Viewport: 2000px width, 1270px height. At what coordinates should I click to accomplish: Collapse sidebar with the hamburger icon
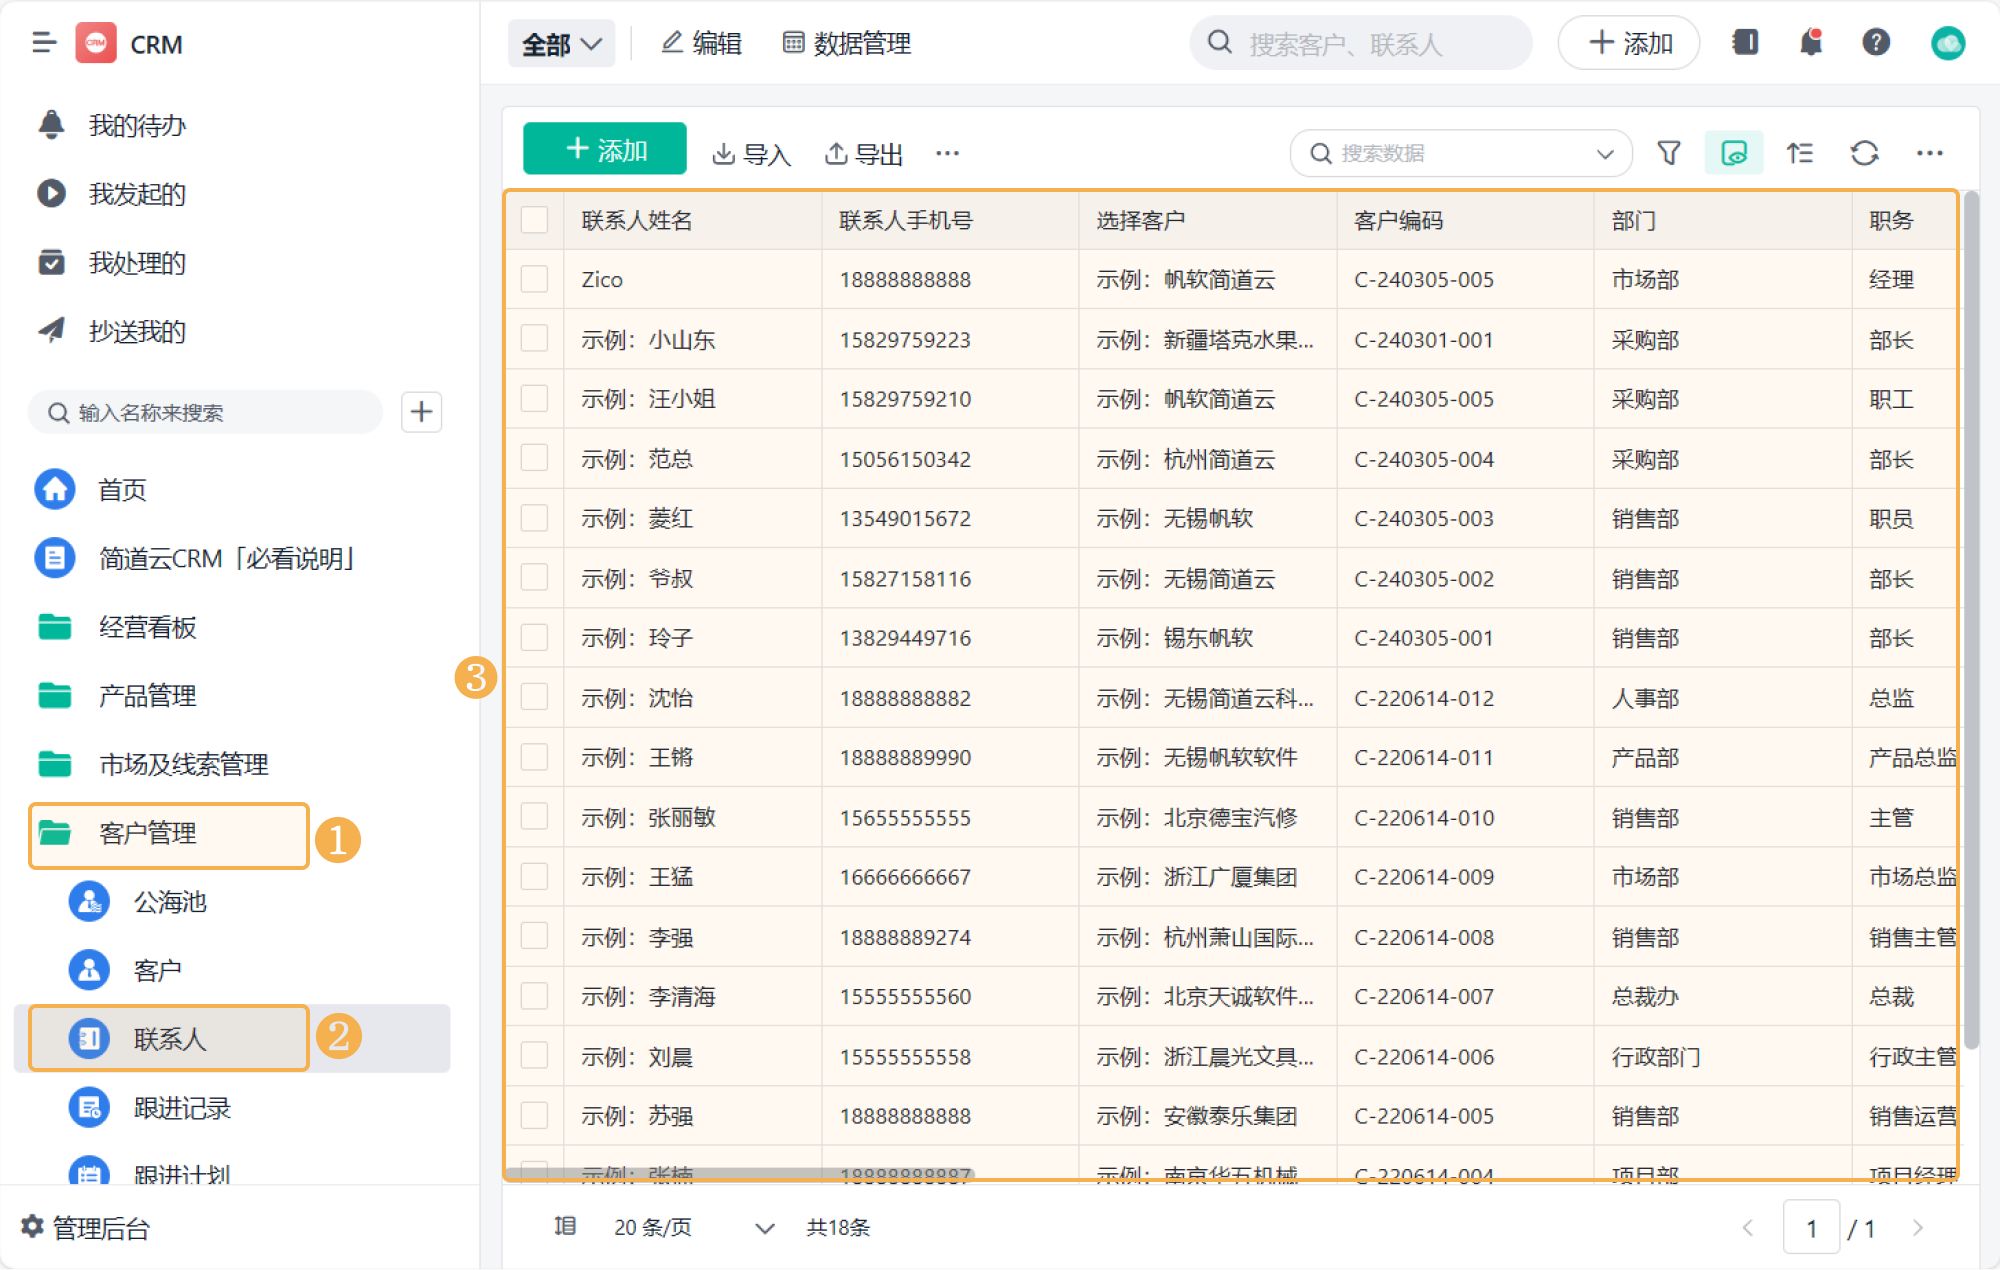(44, 43)
